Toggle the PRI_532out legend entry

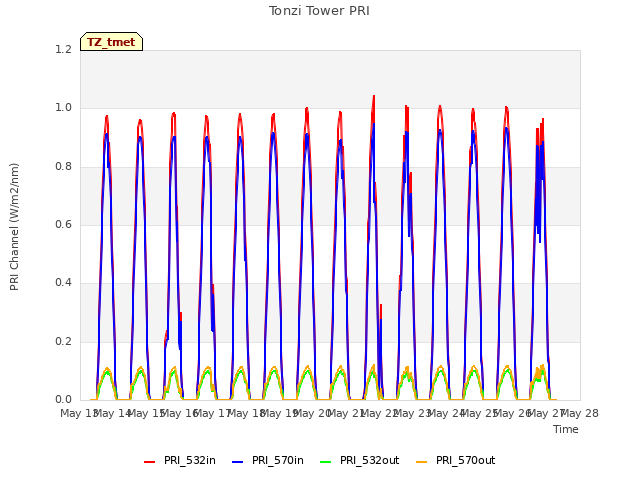point(360,460)
